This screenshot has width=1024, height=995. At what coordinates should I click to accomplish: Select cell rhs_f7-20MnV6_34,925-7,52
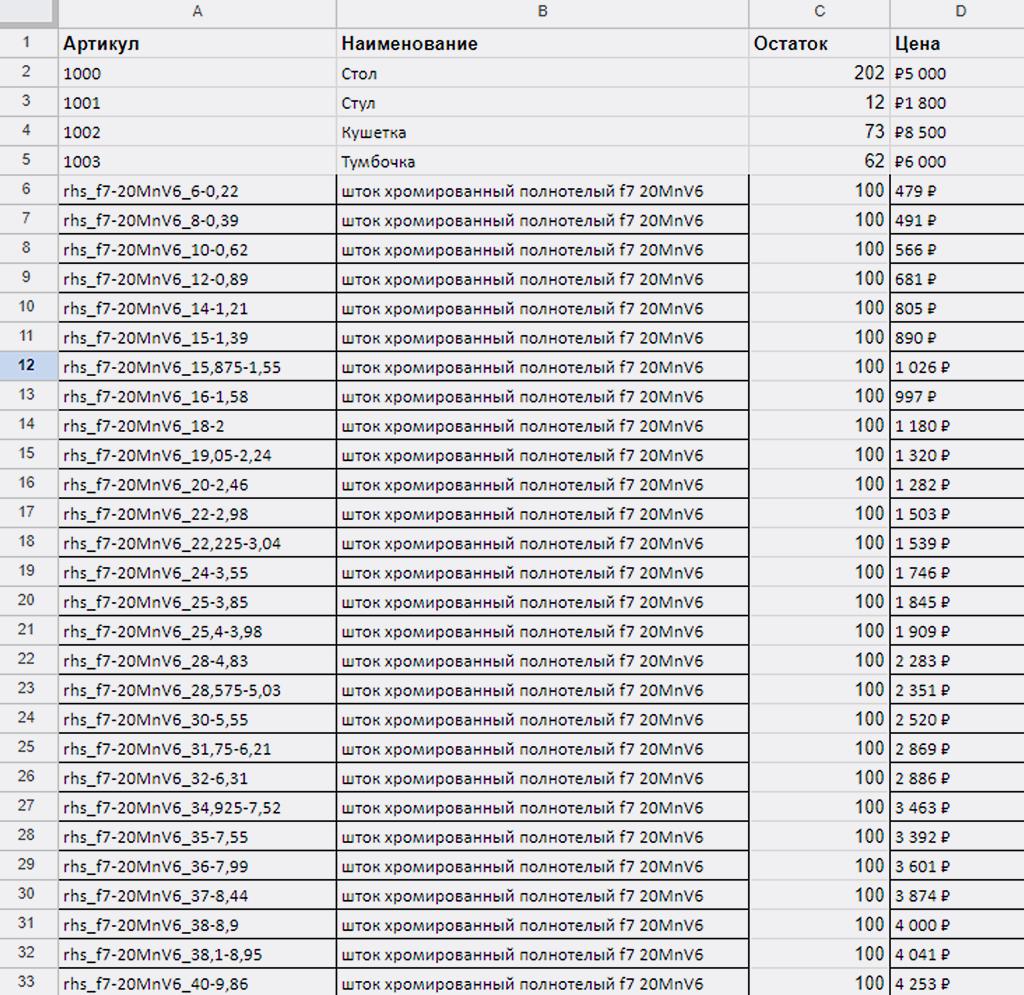(197, 807)
